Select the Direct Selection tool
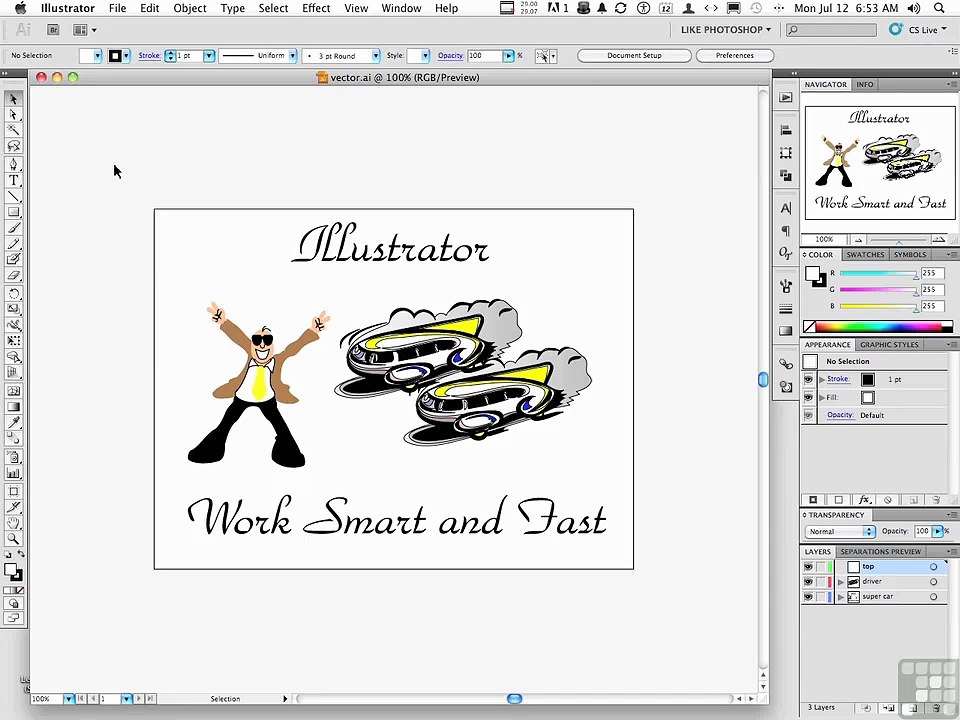 tap(13, 114)
